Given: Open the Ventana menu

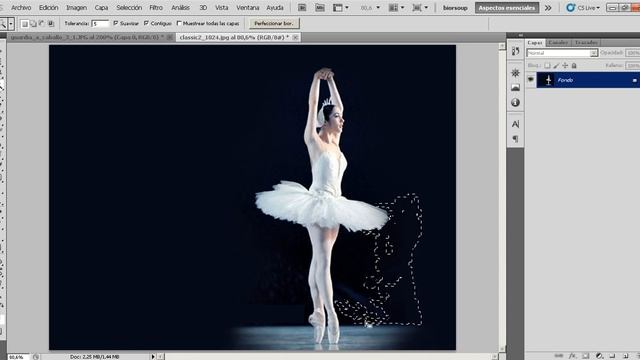Looking at the screenshot, I should coord(248,8).
